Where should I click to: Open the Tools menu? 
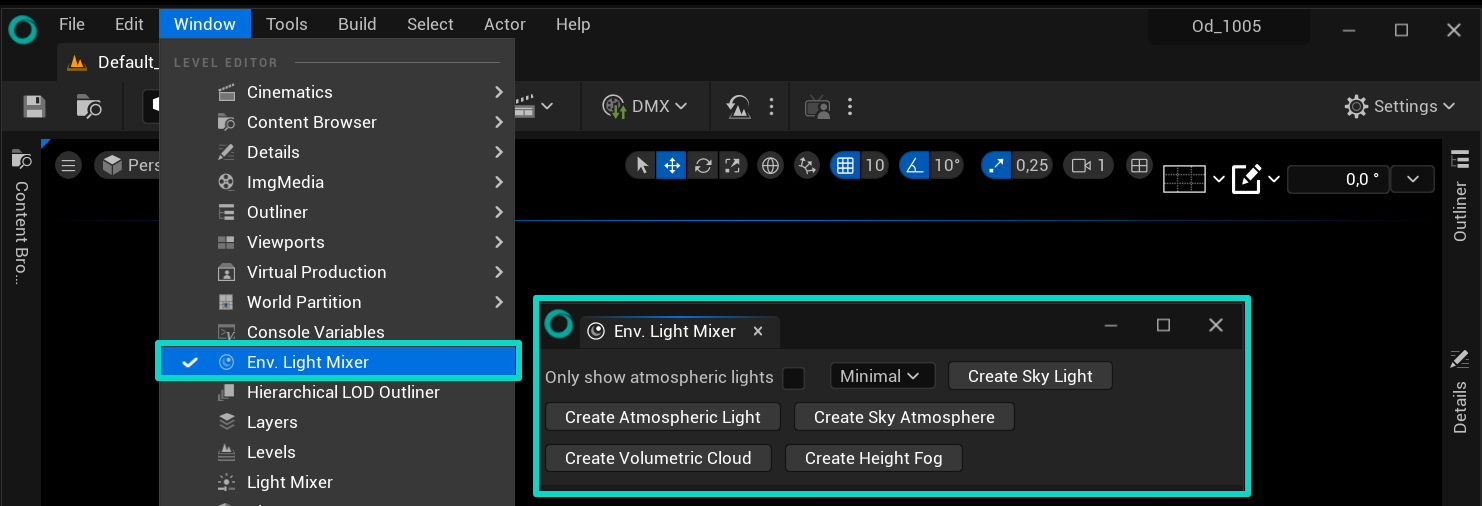[x=286, y=24]
